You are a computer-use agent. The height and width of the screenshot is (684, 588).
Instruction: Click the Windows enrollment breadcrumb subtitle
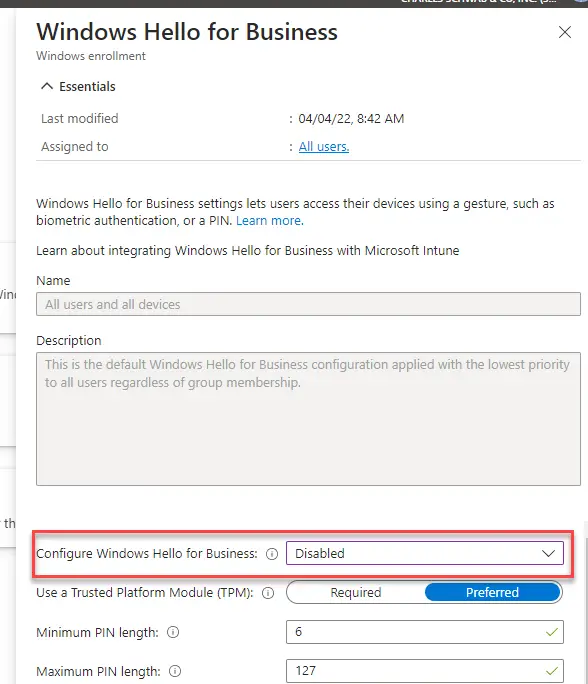91,56
